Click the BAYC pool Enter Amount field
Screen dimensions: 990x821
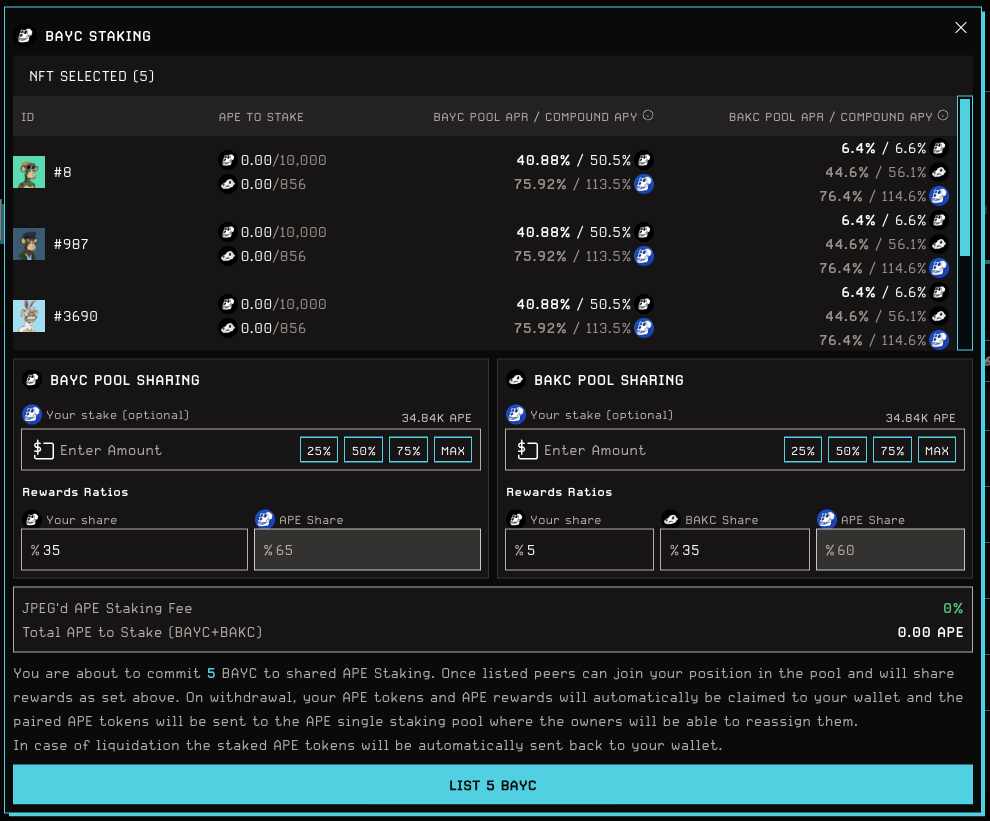point(170,450)
